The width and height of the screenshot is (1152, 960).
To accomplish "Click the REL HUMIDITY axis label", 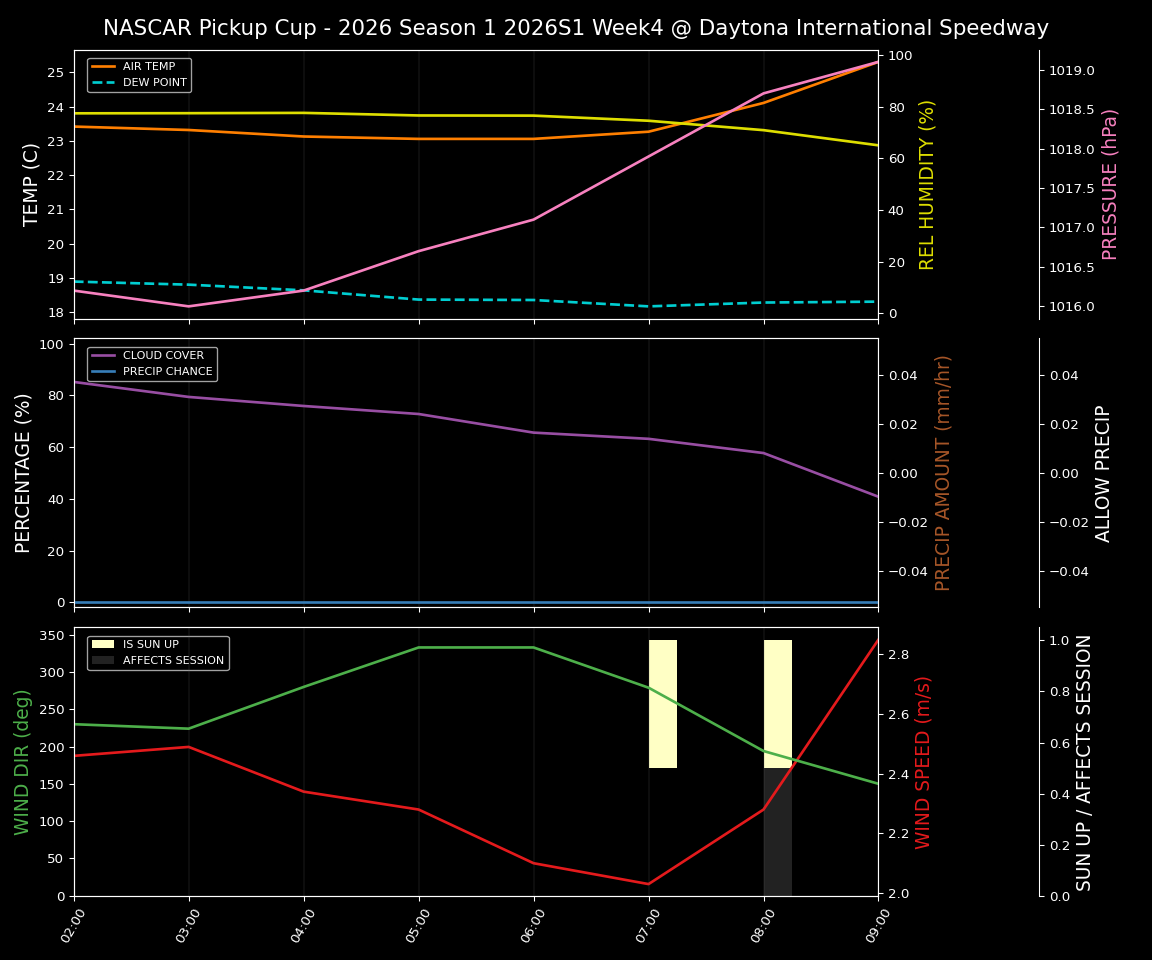I will tap(928, 183).
